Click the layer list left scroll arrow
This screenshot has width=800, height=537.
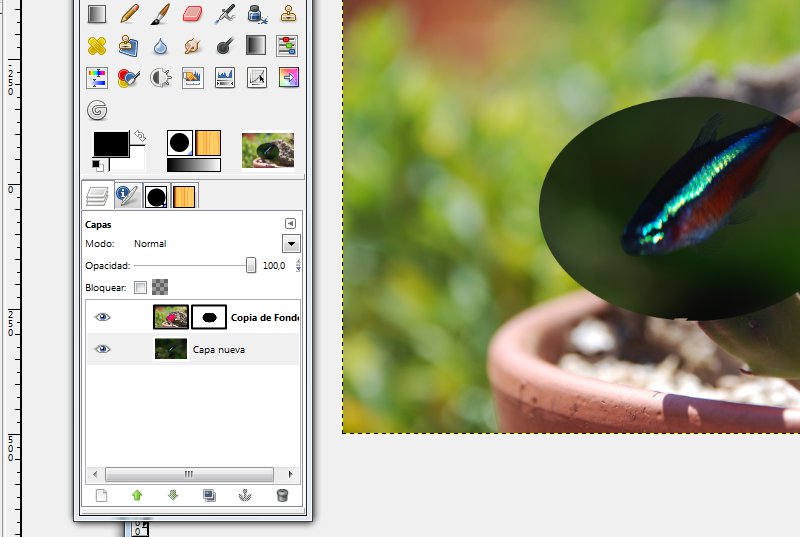[x=95, y=474]
